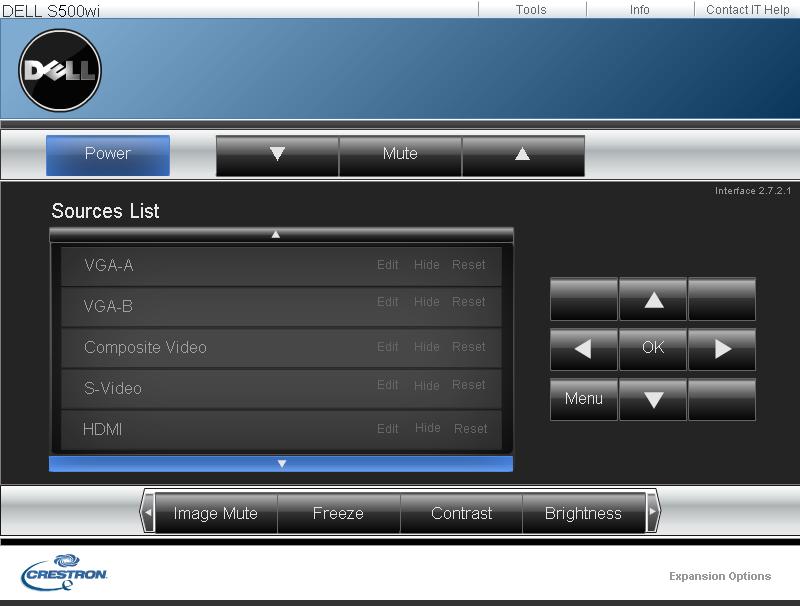Screen dimensions: 800x606
Task: Hide the S-Video source
Action: (x=427, y=386)
